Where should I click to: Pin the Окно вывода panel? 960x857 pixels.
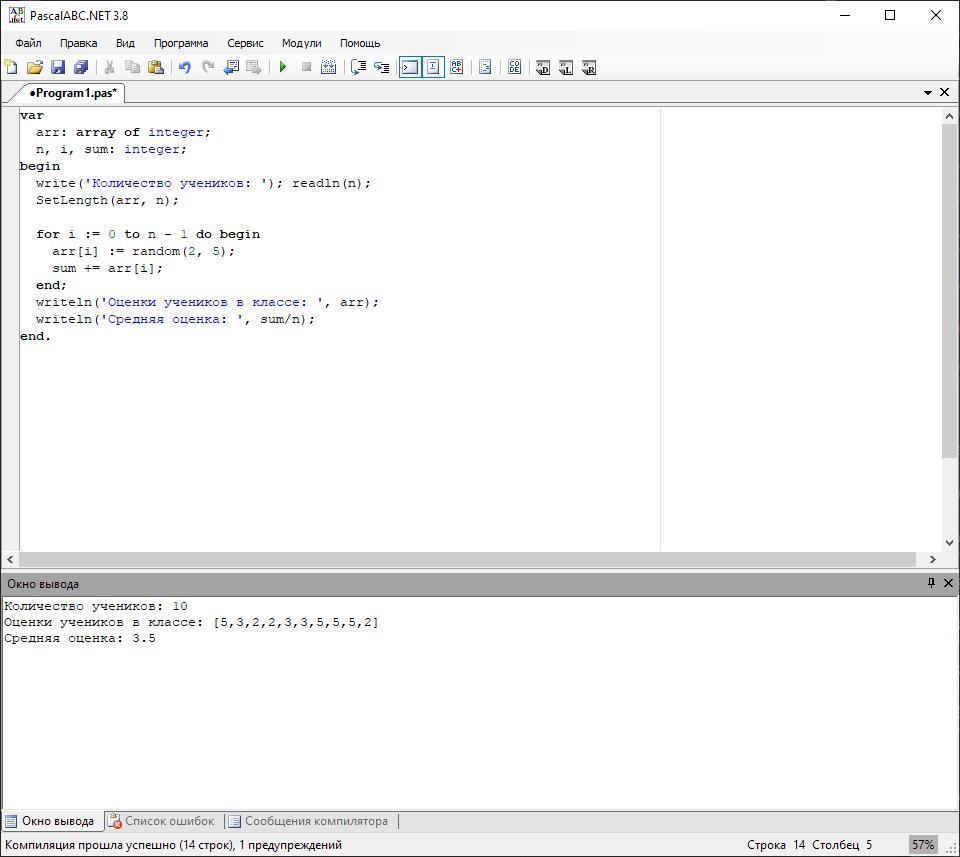tap(931, 583)
